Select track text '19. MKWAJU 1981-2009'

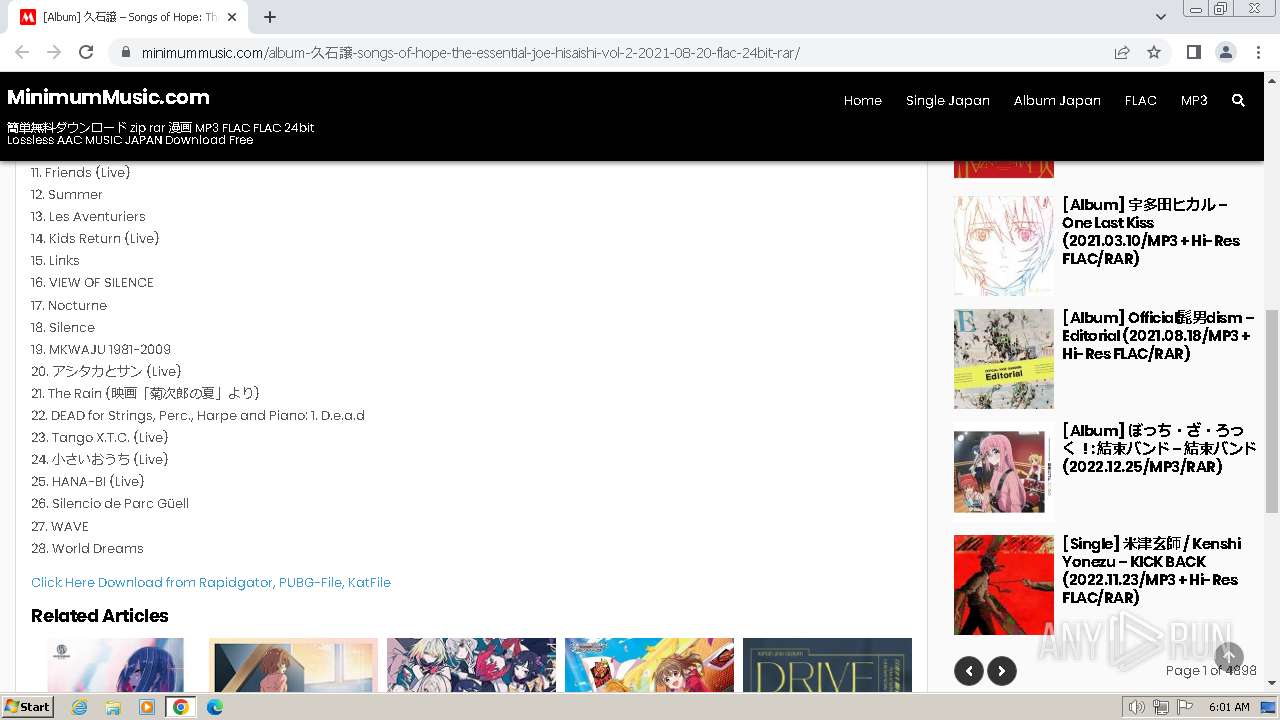101,349
